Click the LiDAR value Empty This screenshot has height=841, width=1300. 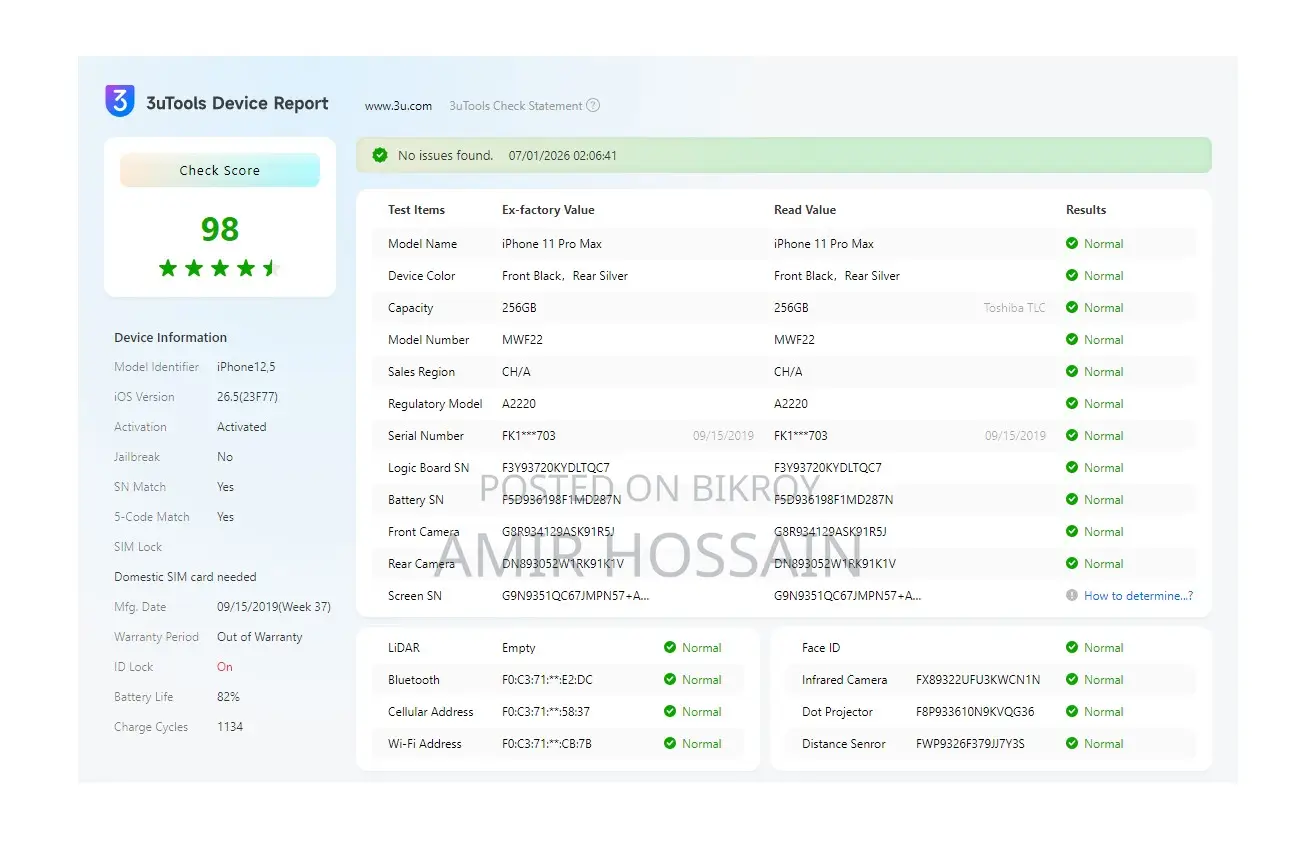point(519,647)
